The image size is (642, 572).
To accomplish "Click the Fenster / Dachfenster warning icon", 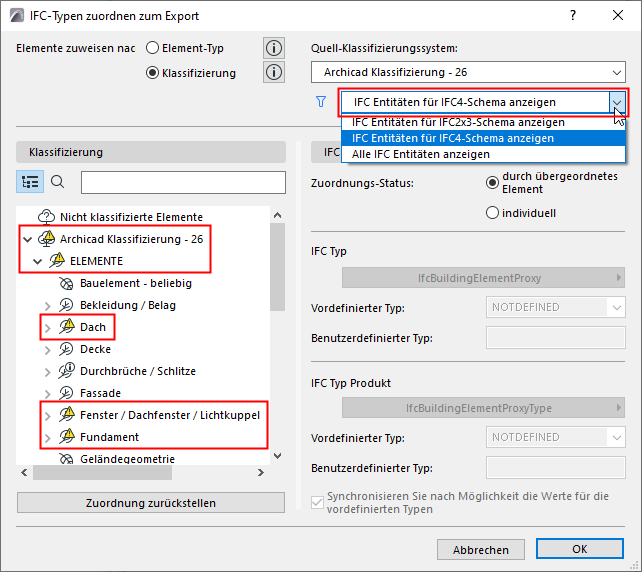I will pos(67,414).
